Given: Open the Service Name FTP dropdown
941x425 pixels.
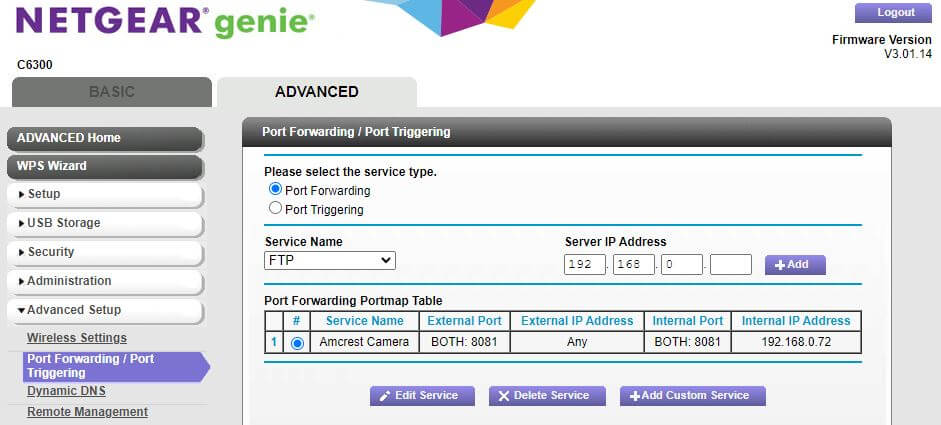Looking at the screenshot, I should coord(330,261).
